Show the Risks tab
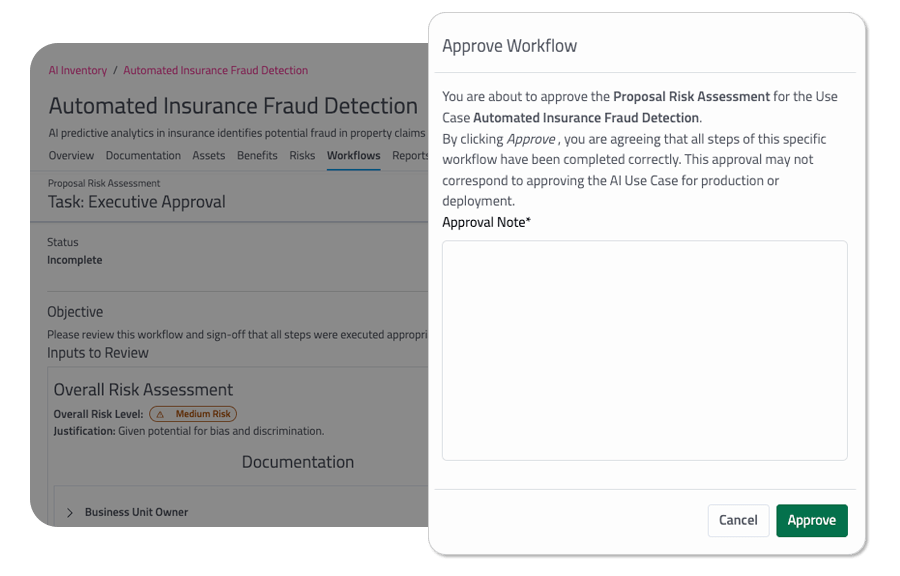The width and height of the screenshot is (900, 576). click(302, 156)
